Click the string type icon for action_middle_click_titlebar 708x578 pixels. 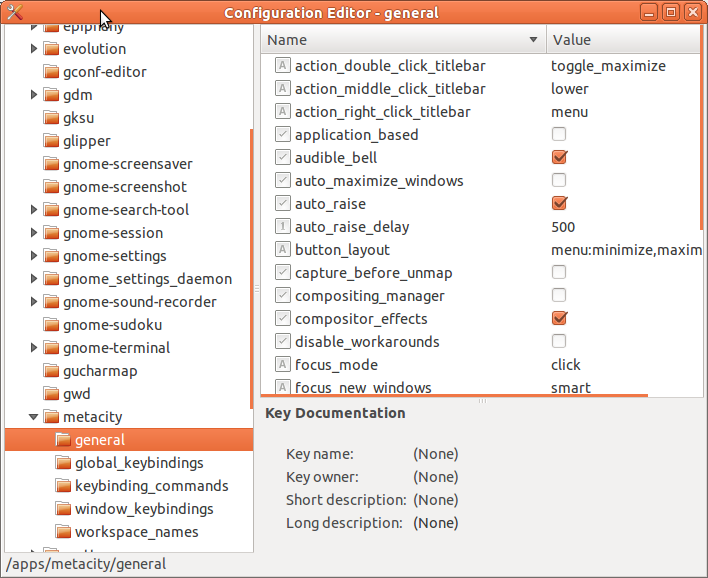click(x=283, y=89)
